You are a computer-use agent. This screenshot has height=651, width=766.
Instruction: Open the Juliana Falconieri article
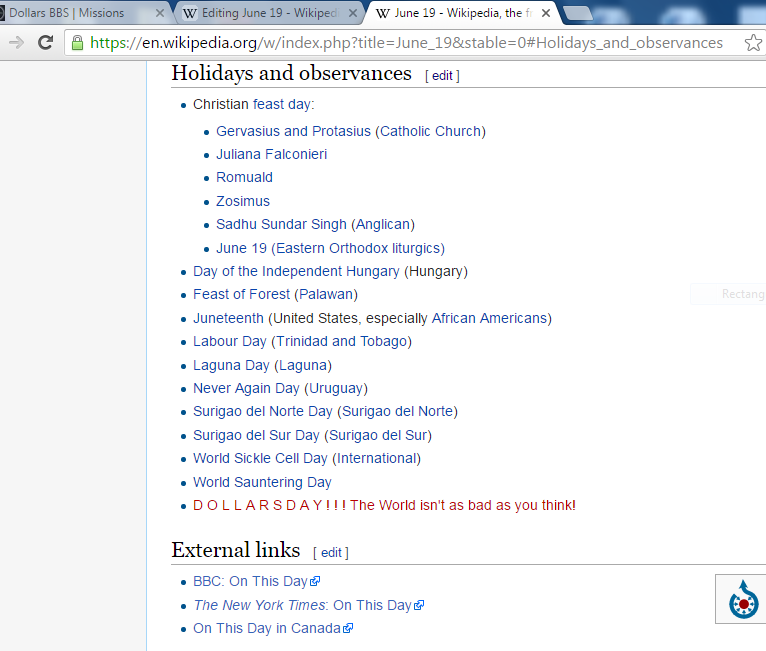pyautogui.click(x=272, y=154)
